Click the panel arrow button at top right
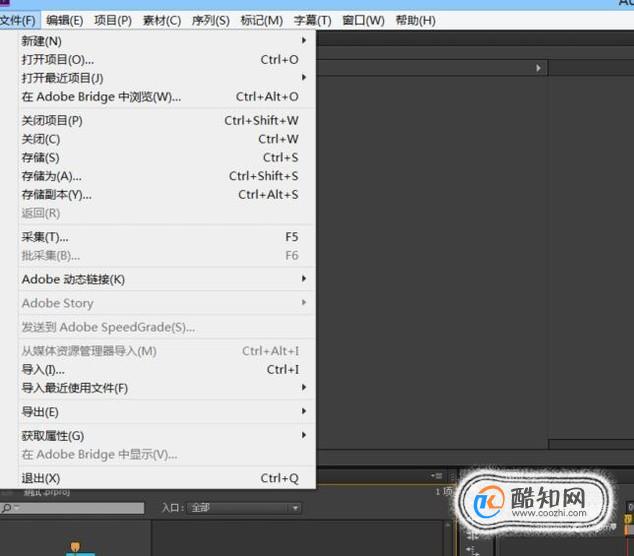 click(x=538, y=68)
